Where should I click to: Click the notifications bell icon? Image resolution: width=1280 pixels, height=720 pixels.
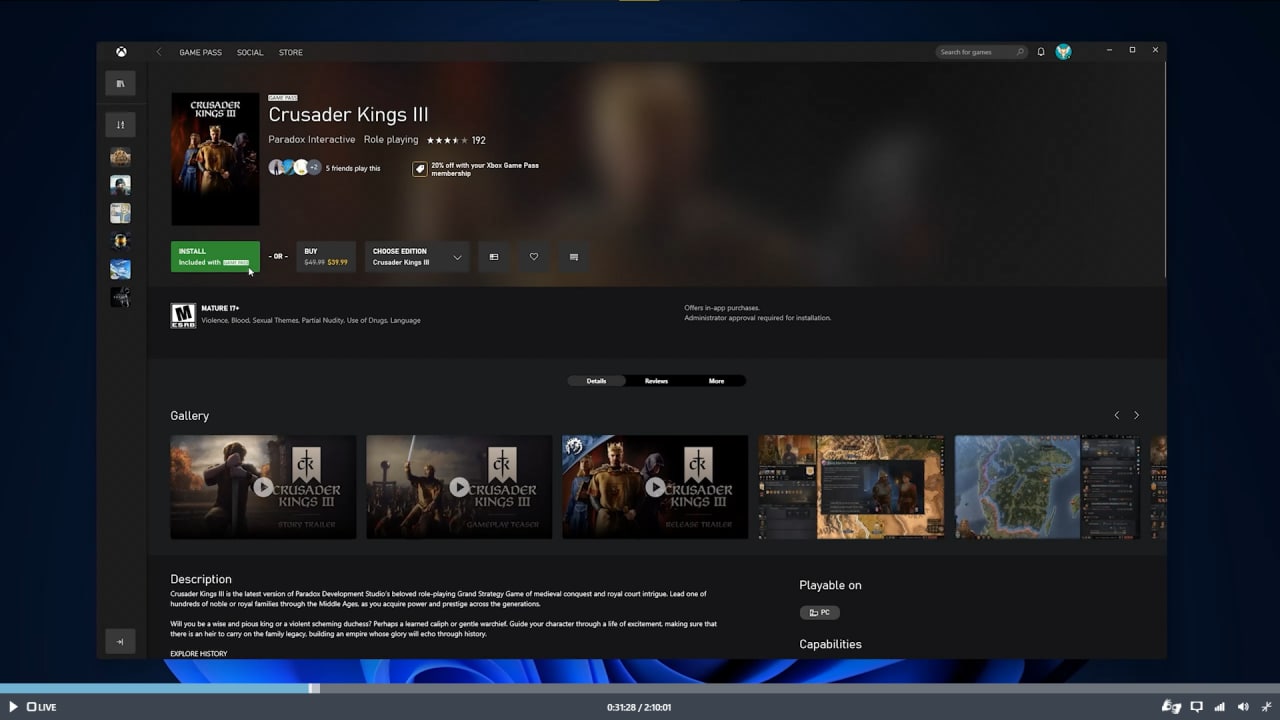(1041, 52)
